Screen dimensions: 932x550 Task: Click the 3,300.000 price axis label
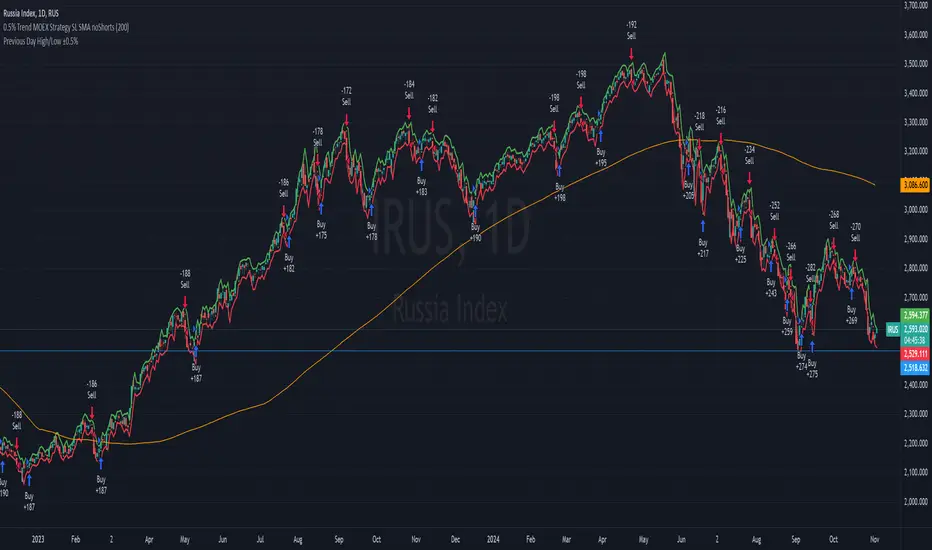(x=916, y=122)
